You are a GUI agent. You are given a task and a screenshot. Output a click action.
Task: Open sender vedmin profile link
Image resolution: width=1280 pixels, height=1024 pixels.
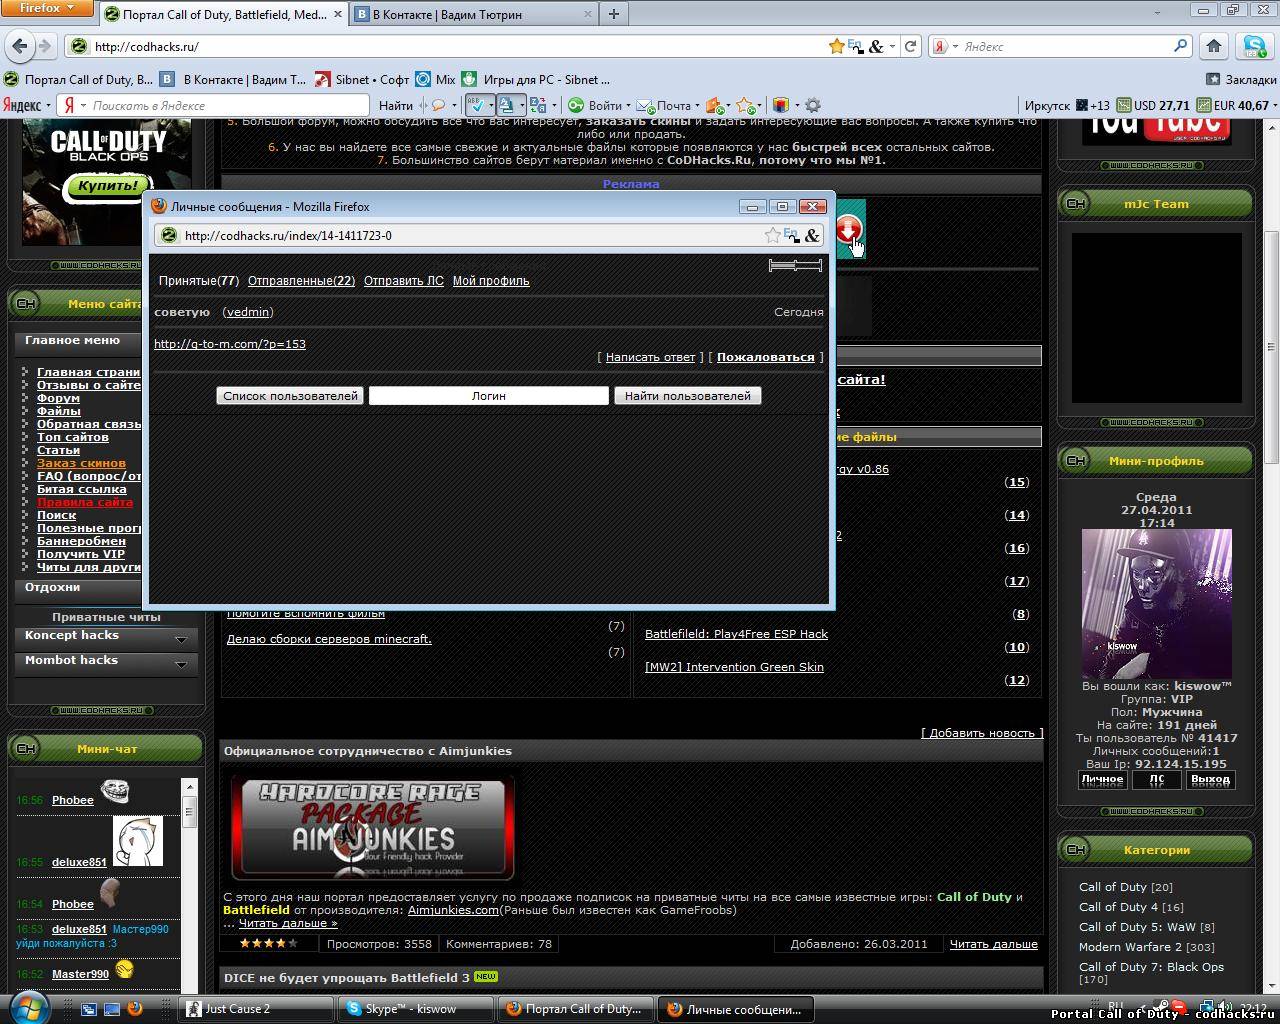point(248,312)
